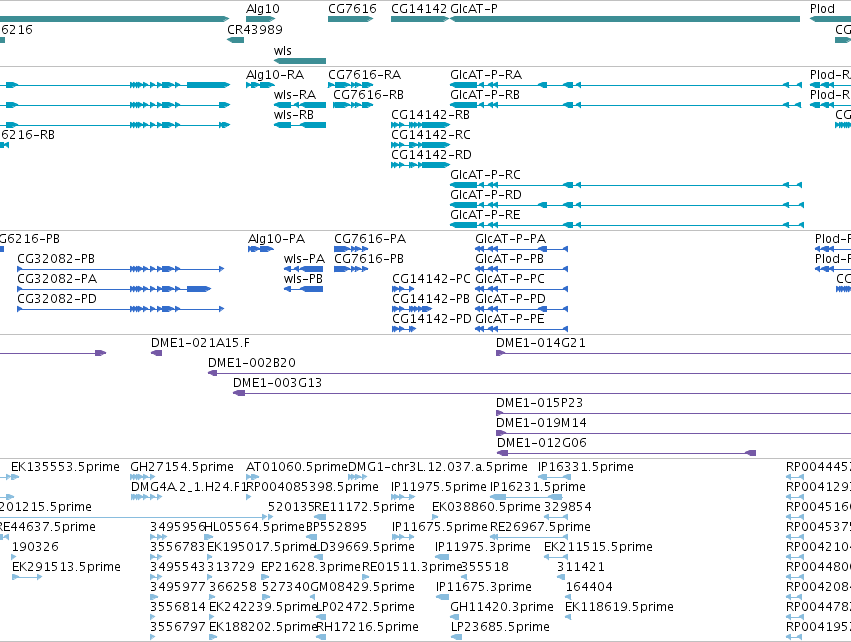Click the CG7616-RB transcript label
This screenshot has height=642, width=851.
pyautogui.click(x=369, y=94)
